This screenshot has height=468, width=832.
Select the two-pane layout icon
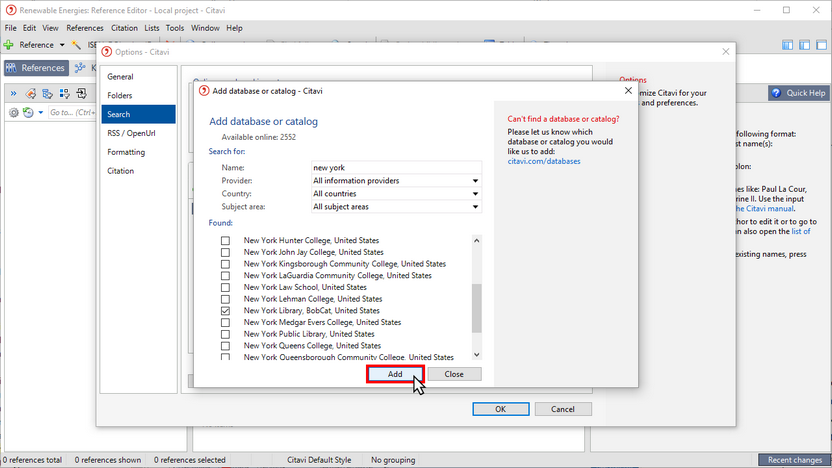[804, 45]
